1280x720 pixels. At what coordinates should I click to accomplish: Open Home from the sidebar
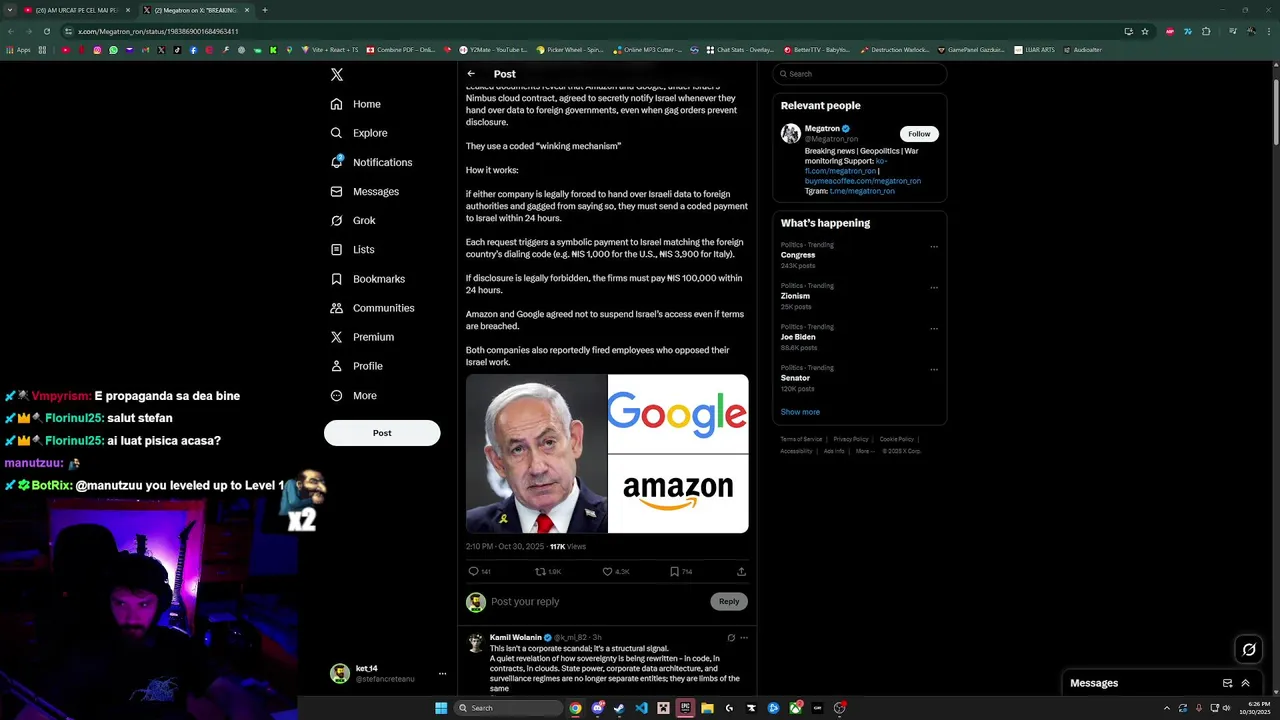356,104
